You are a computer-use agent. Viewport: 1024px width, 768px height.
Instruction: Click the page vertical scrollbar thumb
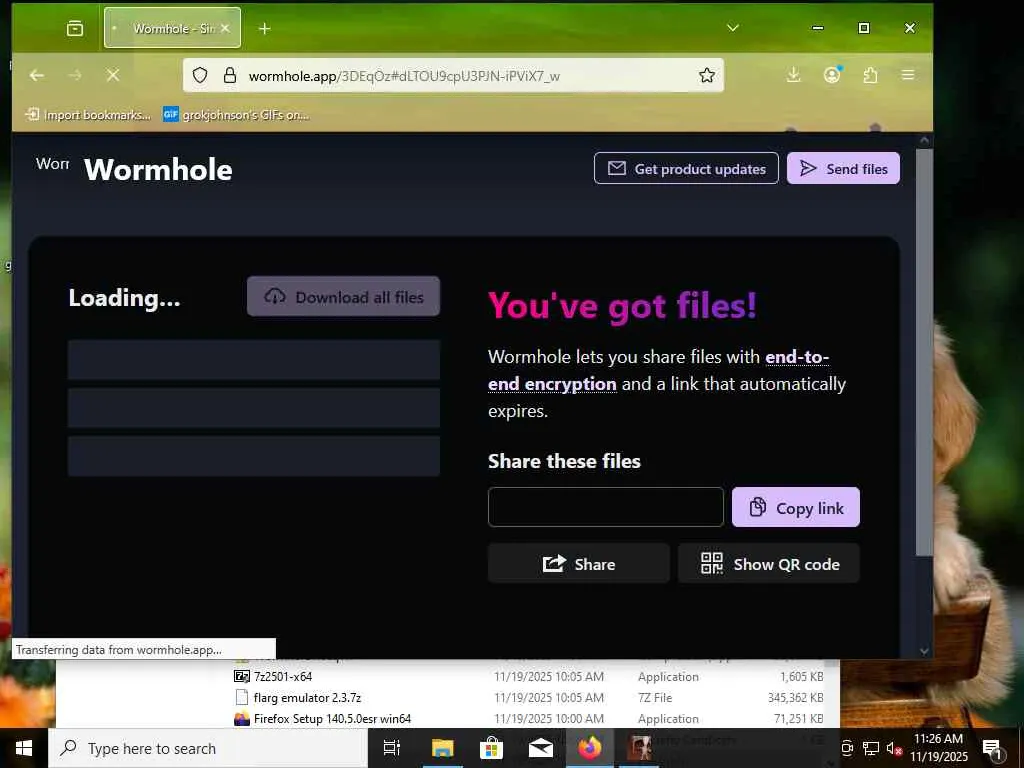pyautogui.click(x=924, y=353)
